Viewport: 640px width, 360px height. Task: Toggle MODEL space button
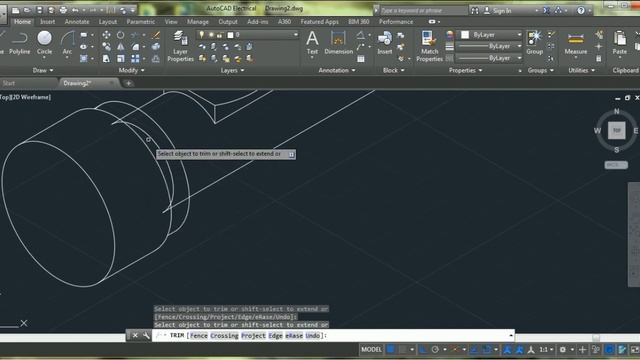(x=371, y=349)
